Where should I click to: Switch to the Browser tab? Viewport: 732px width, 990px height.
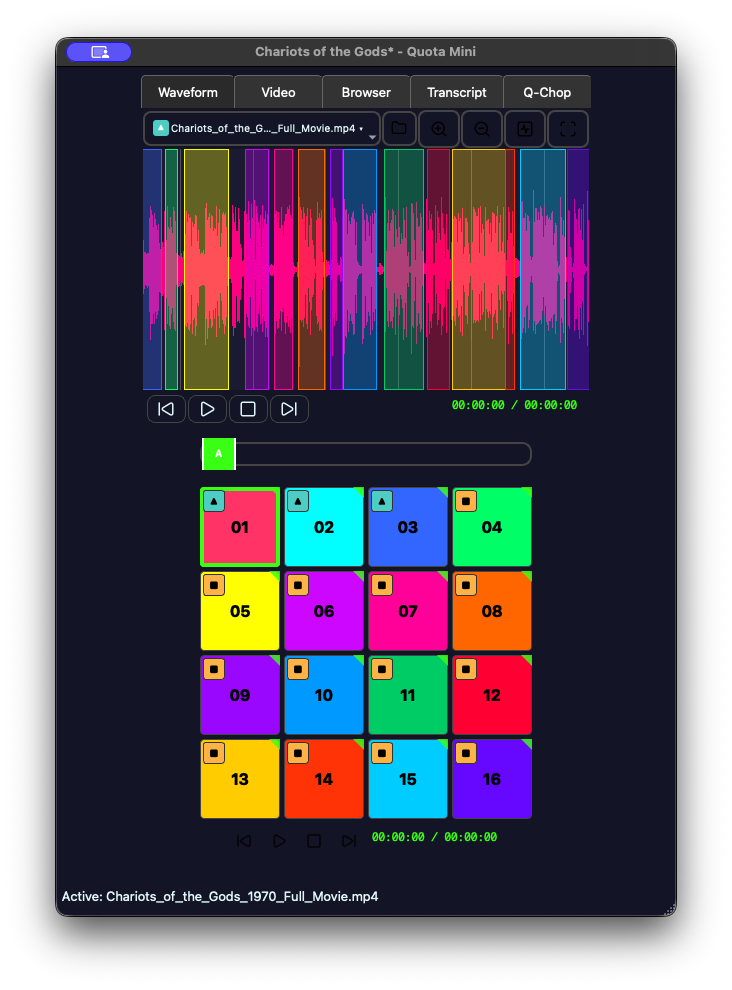(x=366, y=92)
